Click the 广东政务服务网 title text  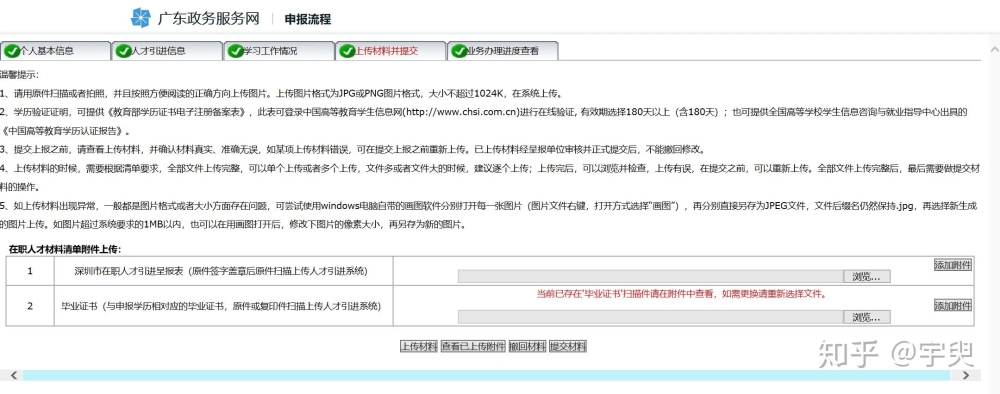209,18
